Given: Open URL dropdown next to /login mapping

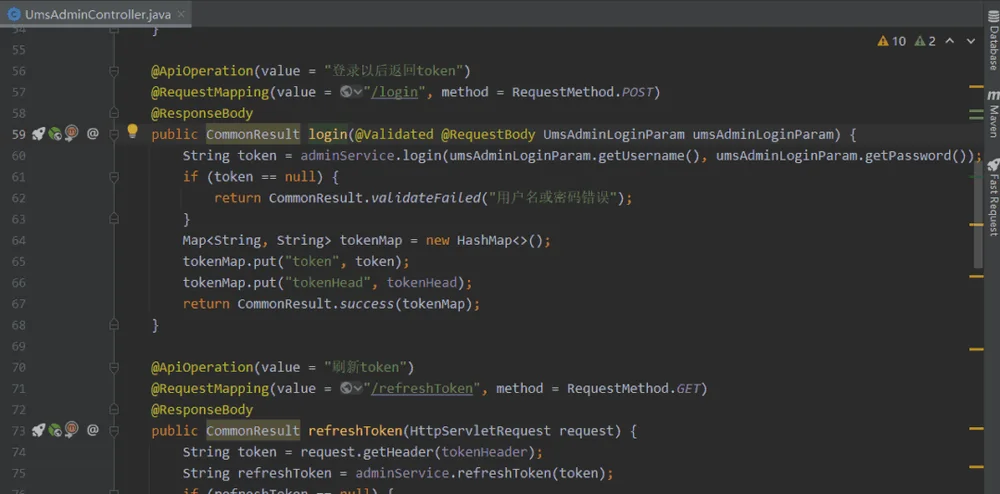Looking at the screenshot, I should 351,92.
